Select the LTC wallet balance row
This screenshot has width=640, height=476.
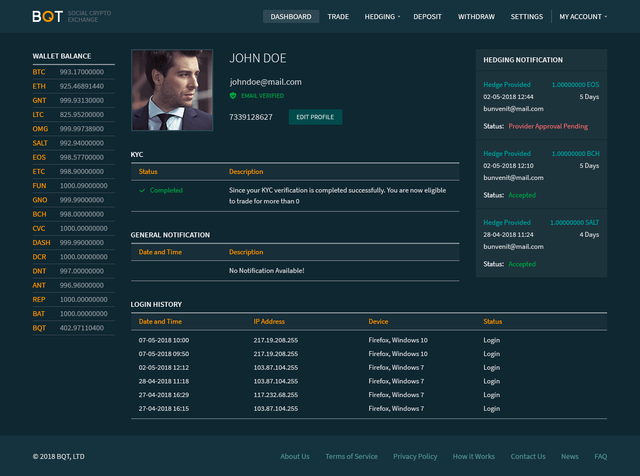pyautogui.click(x=73, y=115)
